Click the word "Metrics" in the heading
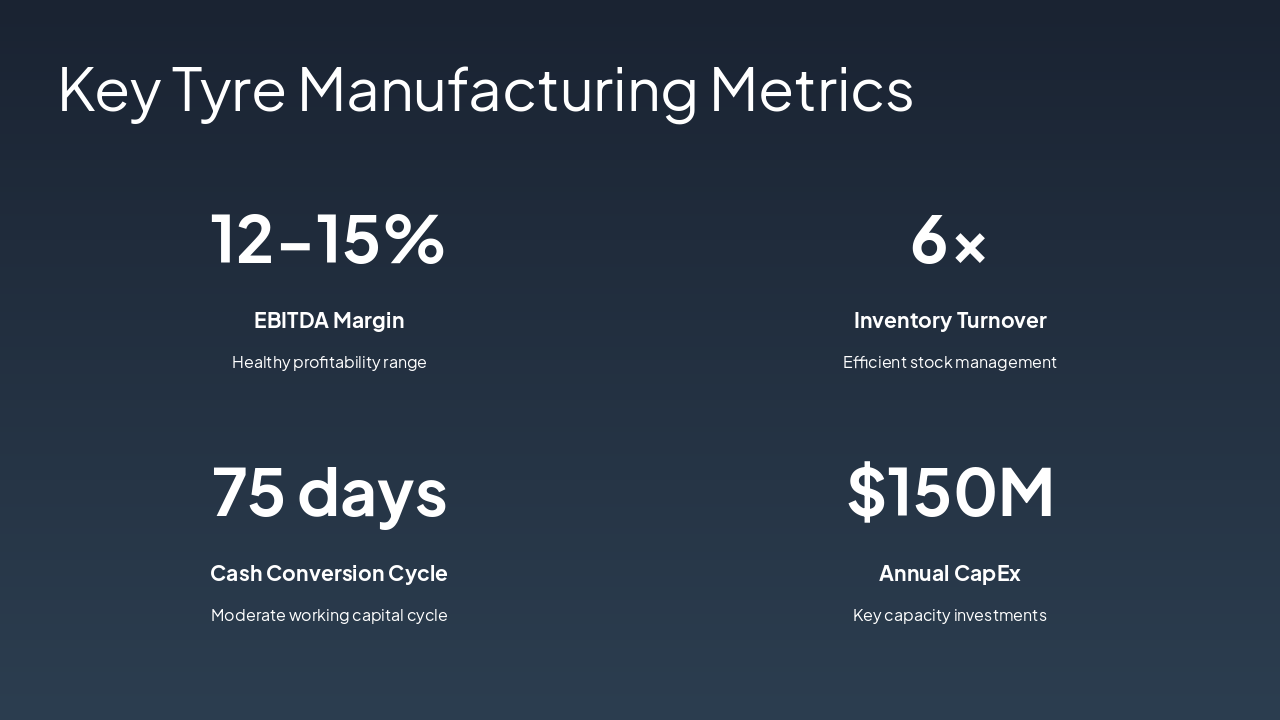Screen dimensions: 1280x720 (x=811, y=90)
